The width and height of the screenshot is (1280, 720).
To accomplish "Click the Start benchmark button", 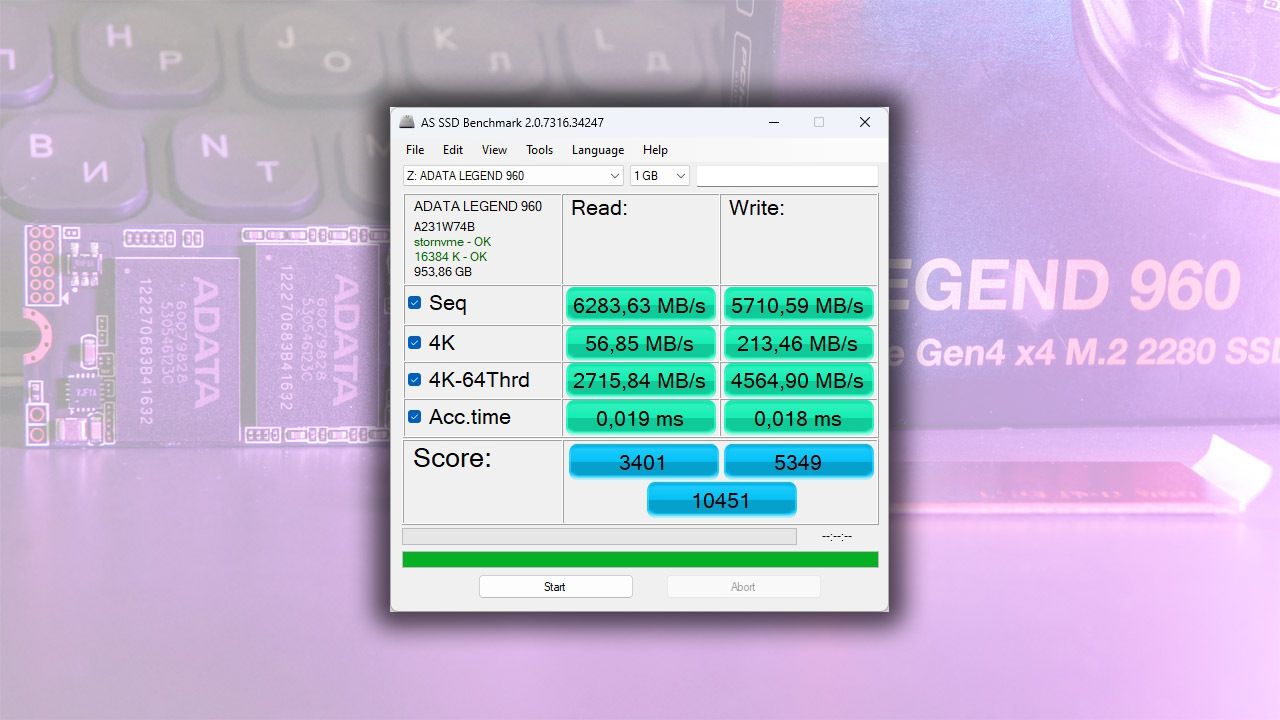I will [x=555, y=587].
